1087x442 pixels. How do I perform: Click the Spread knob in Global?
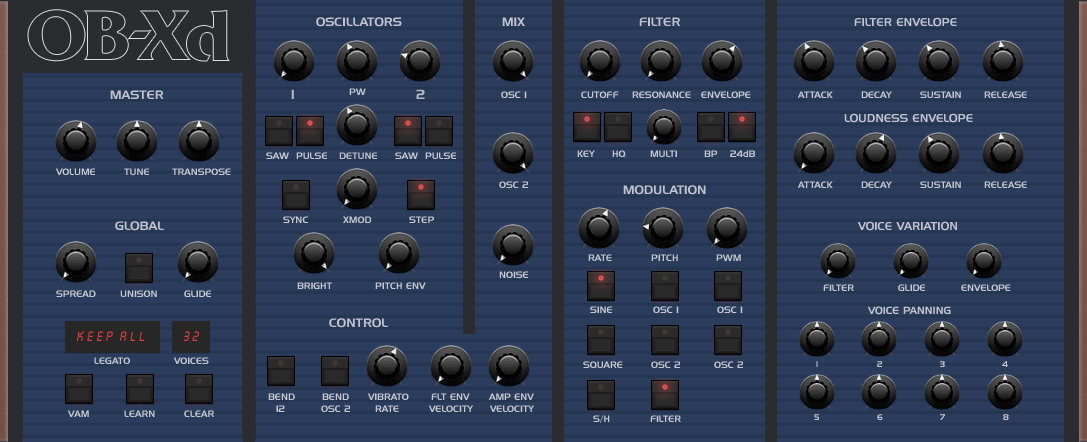pos(76,262)
